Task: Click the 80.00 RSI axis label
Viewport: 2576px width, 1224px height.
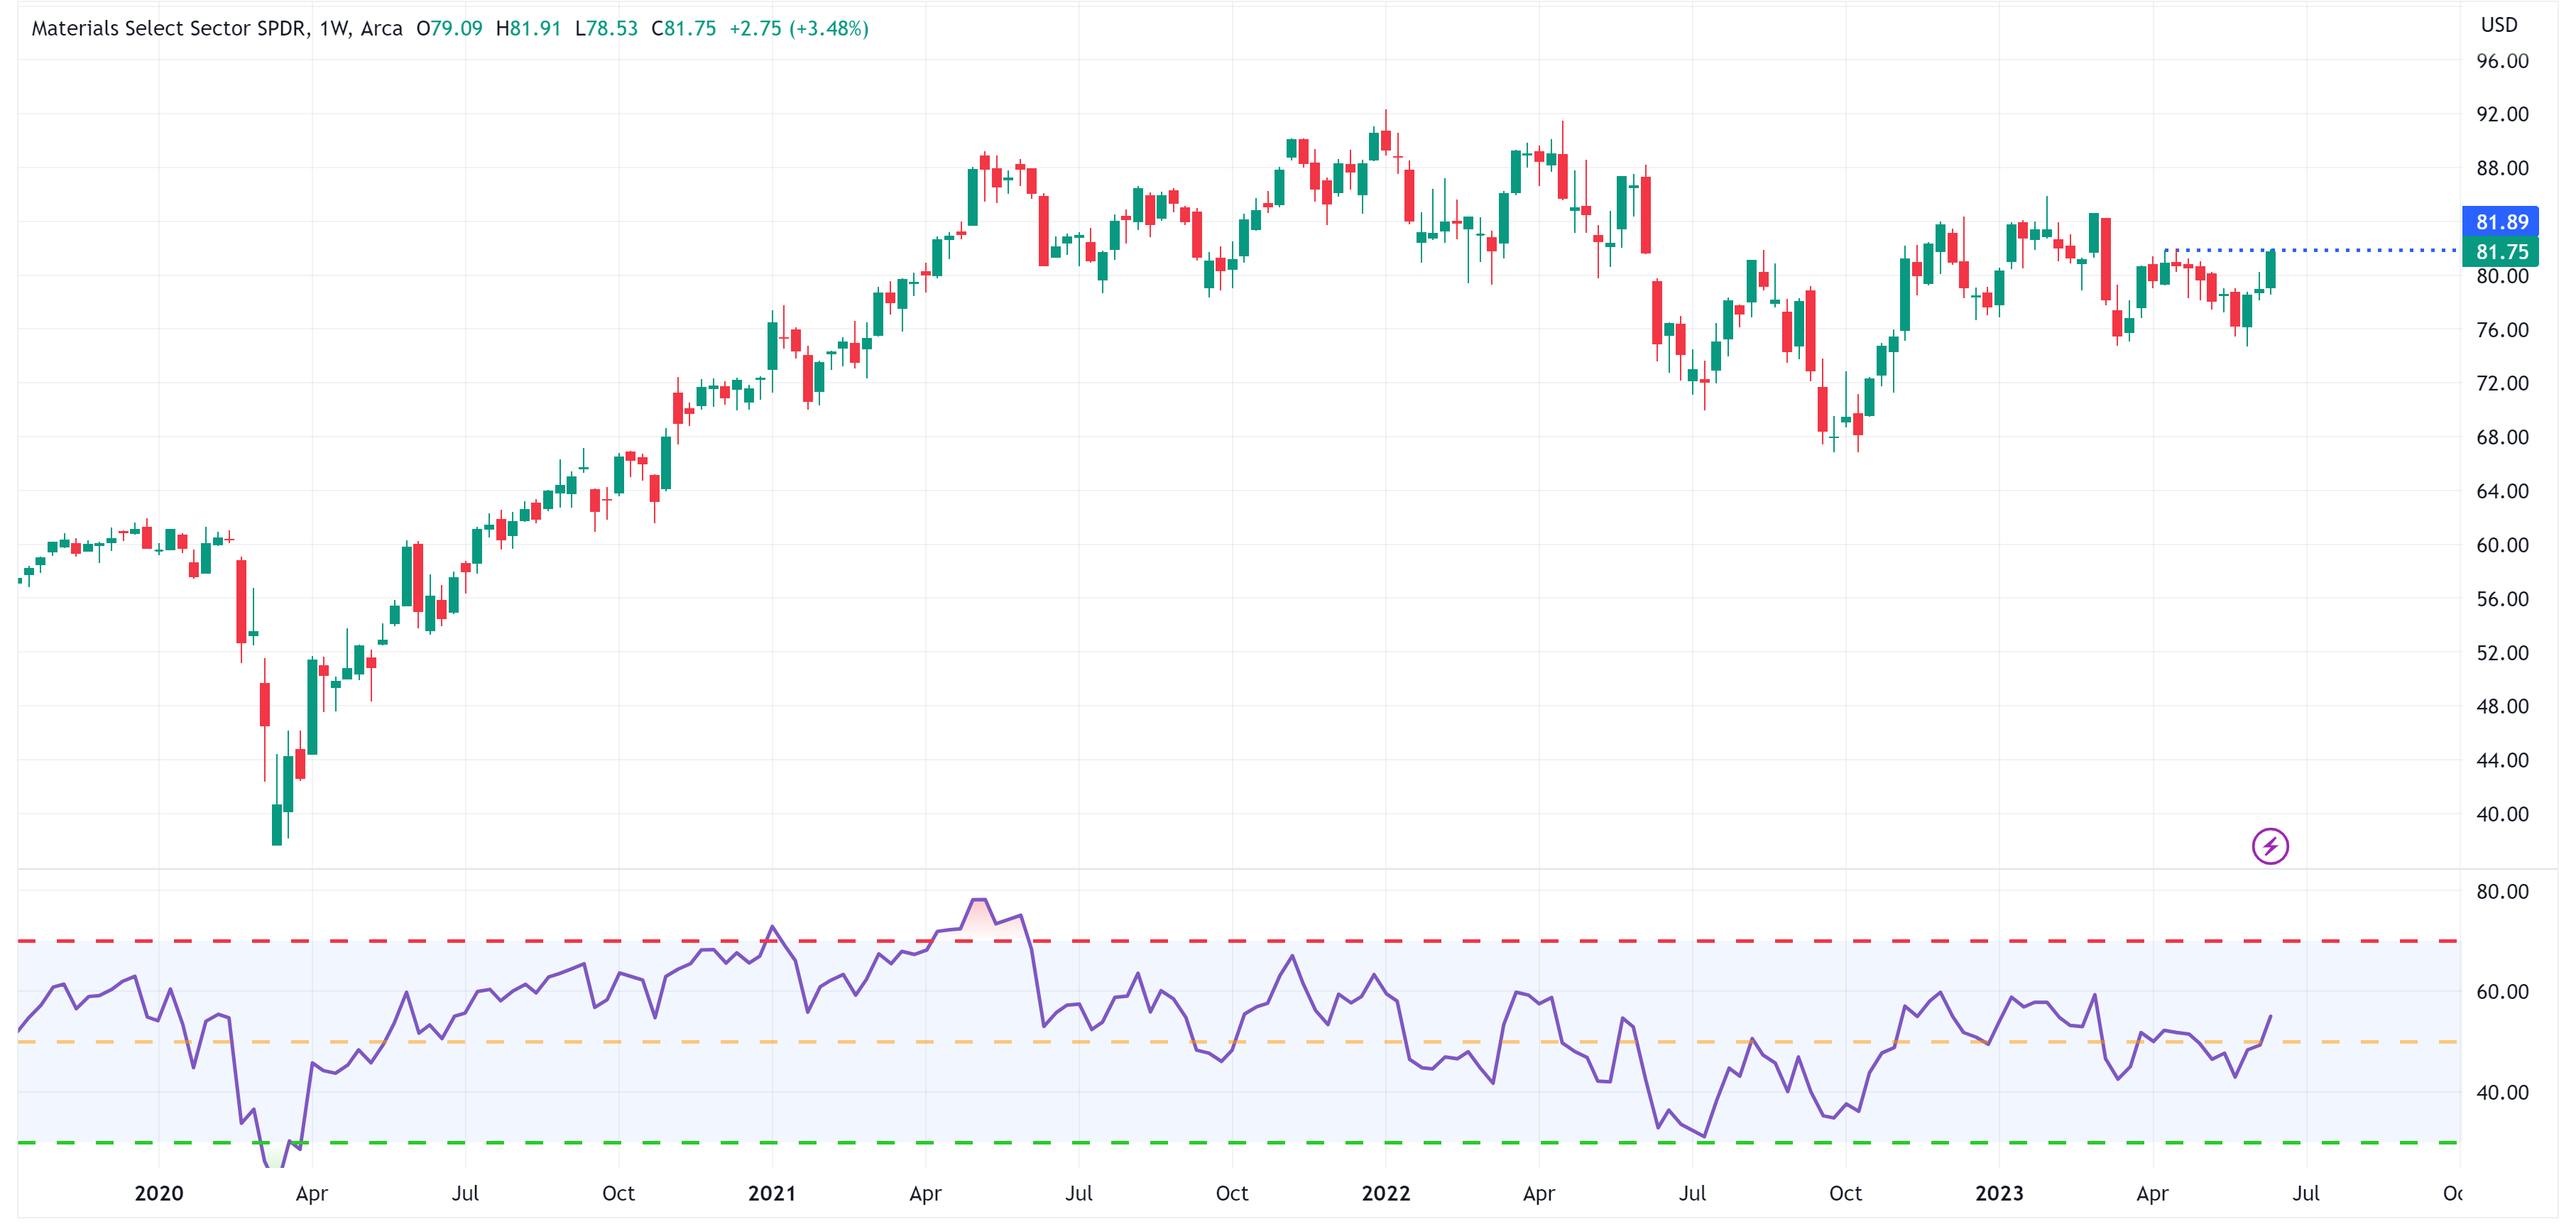Action: click(2501, 891)
